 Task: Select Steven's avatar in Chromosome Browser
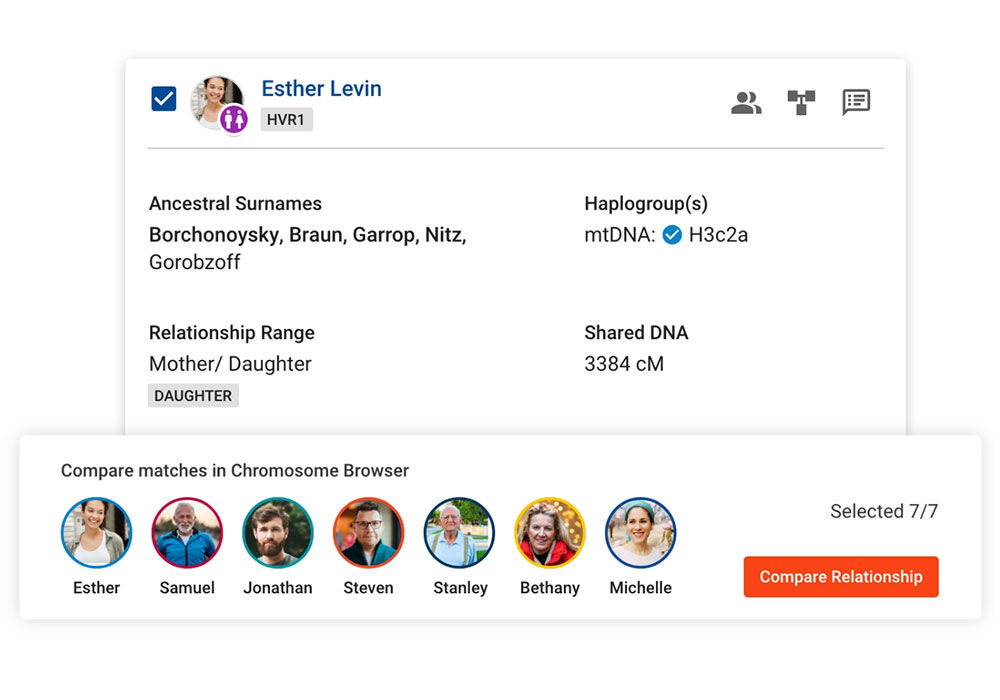pyautogui.click(x=368, y=533)
